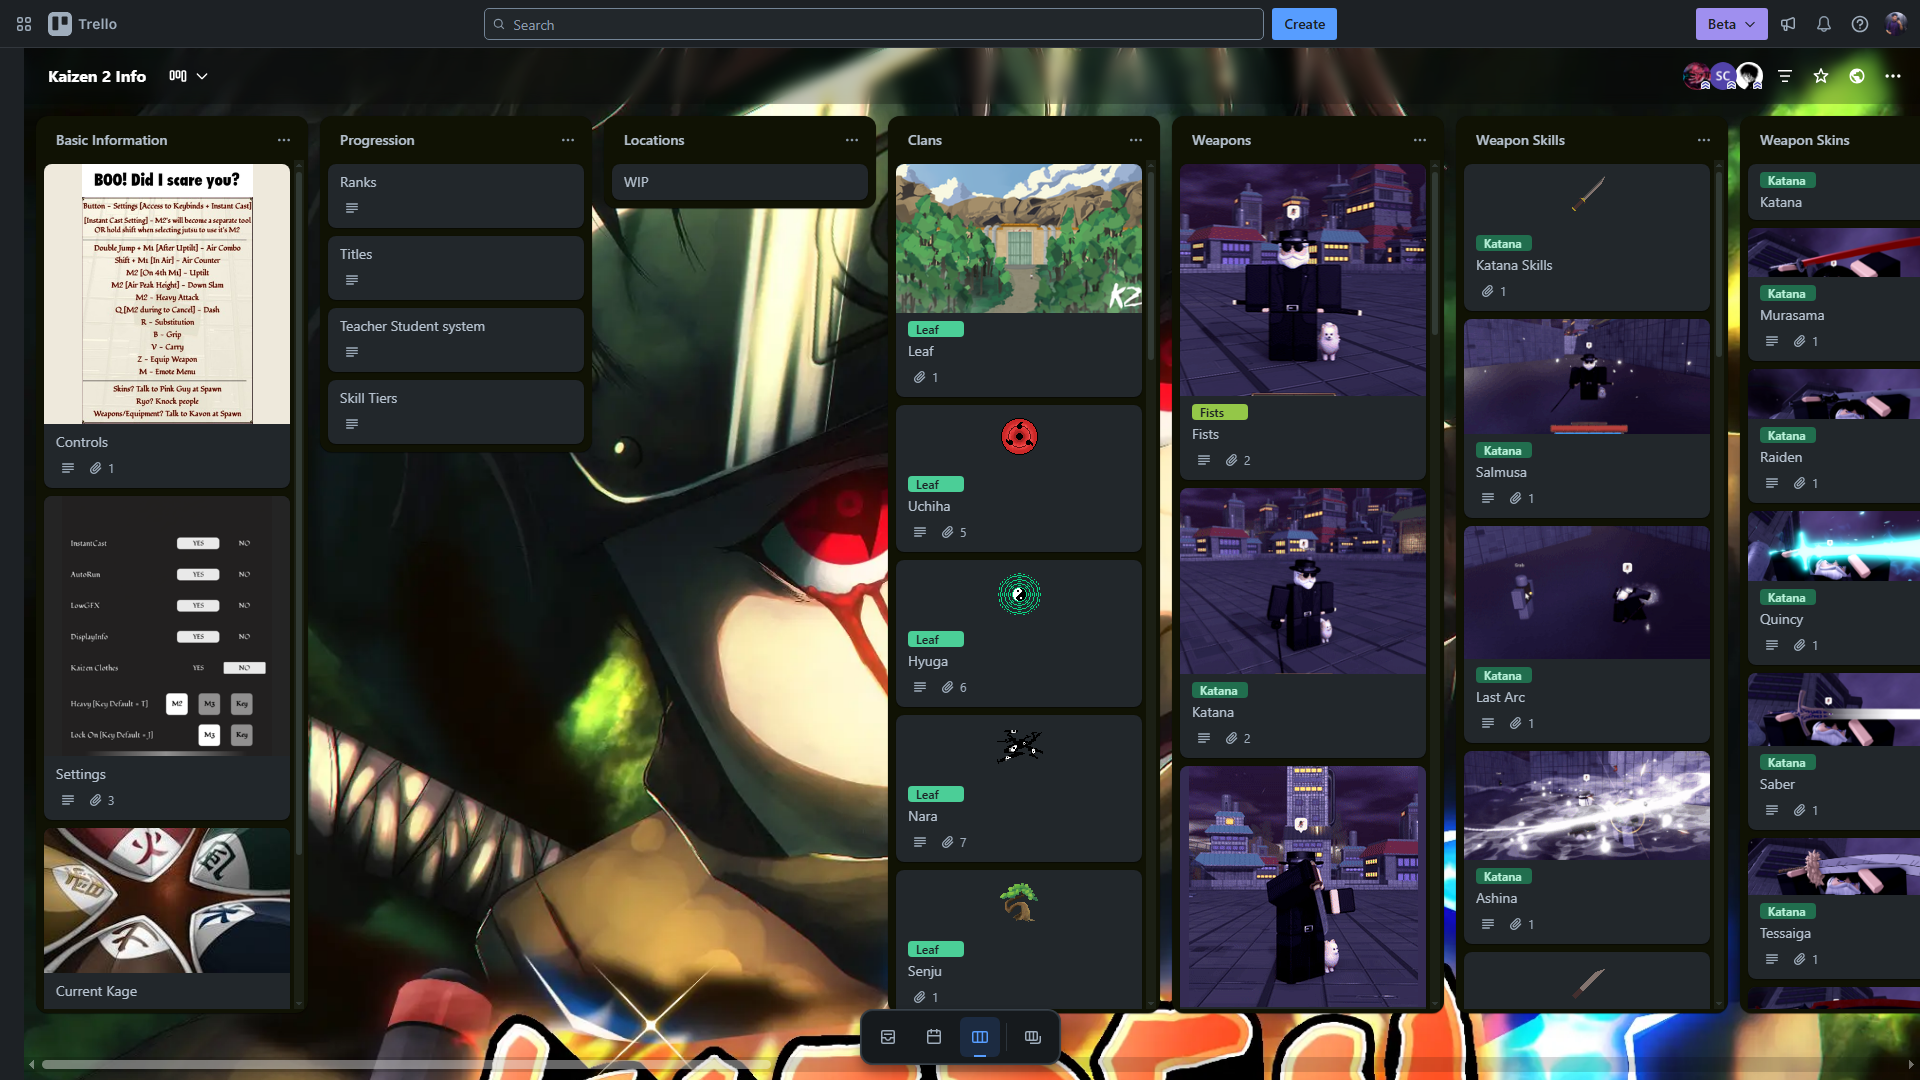The width and height of the screenshot is (1920, 1080).
Task: Open the Controls card cover image
Action: [x=167, y=294]
